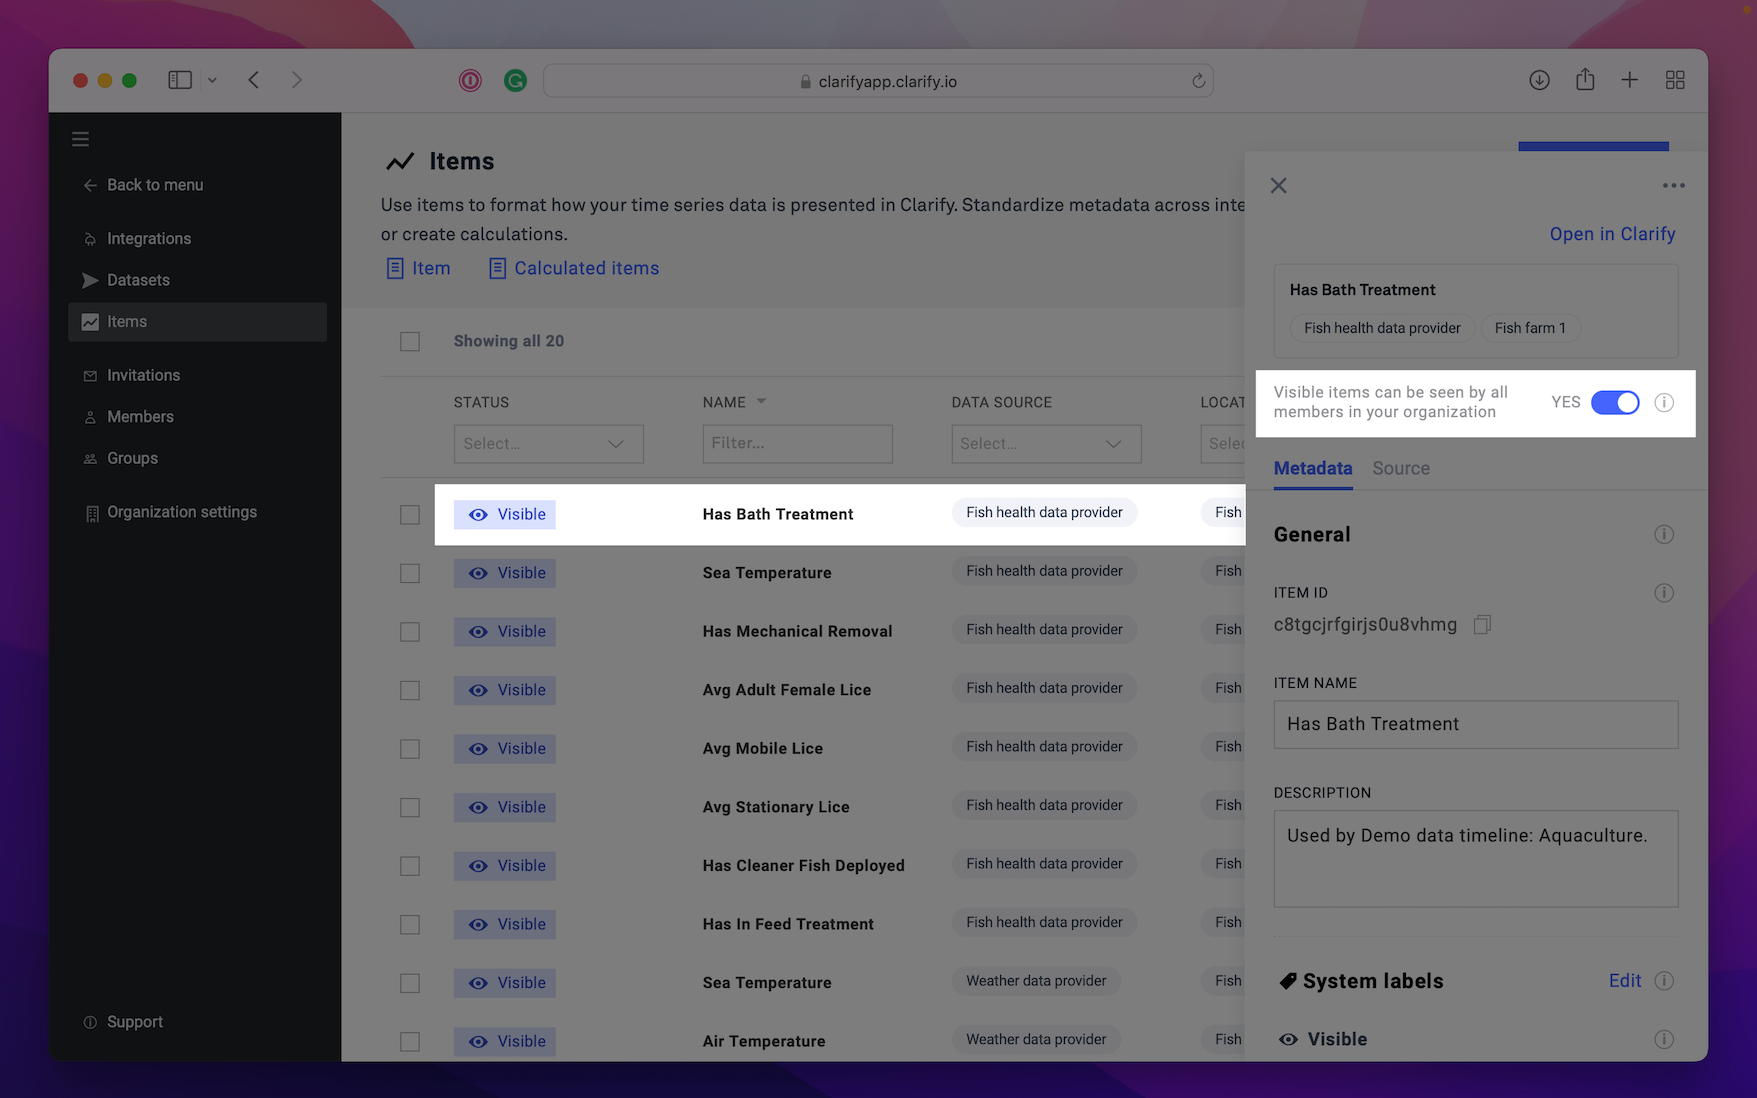Switch to the Source tab
Image resolution: width=1757 pixels, height=1098 pixels.
pyautogui.click(x=1400, y=469)
